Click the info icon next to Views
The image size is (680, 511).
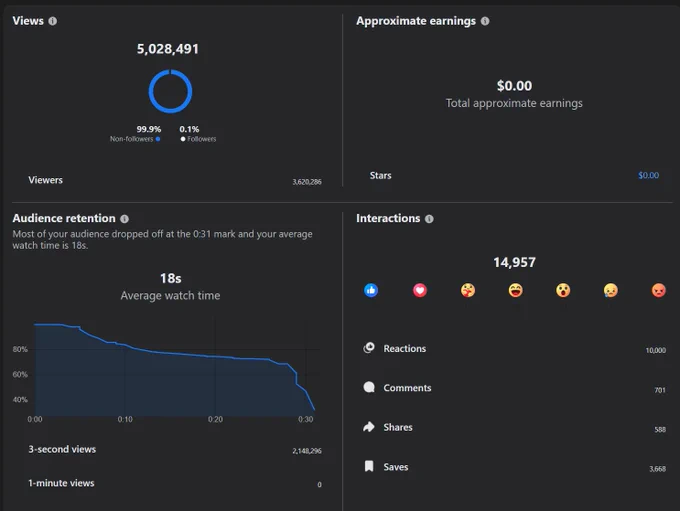pyautogui.click(x=52, y=21)
